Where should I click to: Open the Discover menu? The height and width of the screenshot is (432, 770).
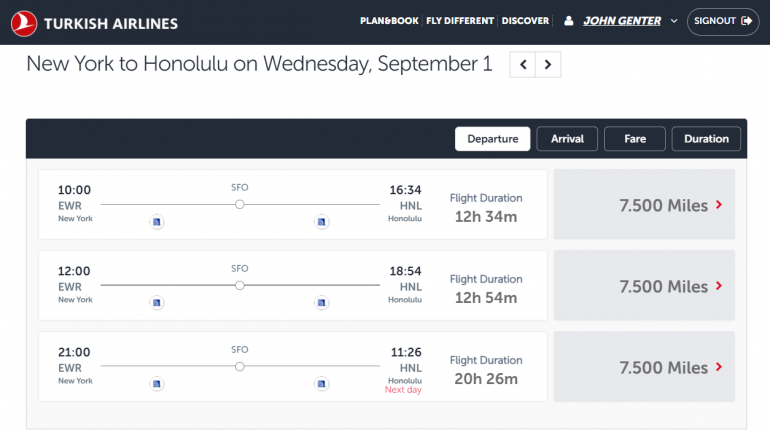point(525,21)
